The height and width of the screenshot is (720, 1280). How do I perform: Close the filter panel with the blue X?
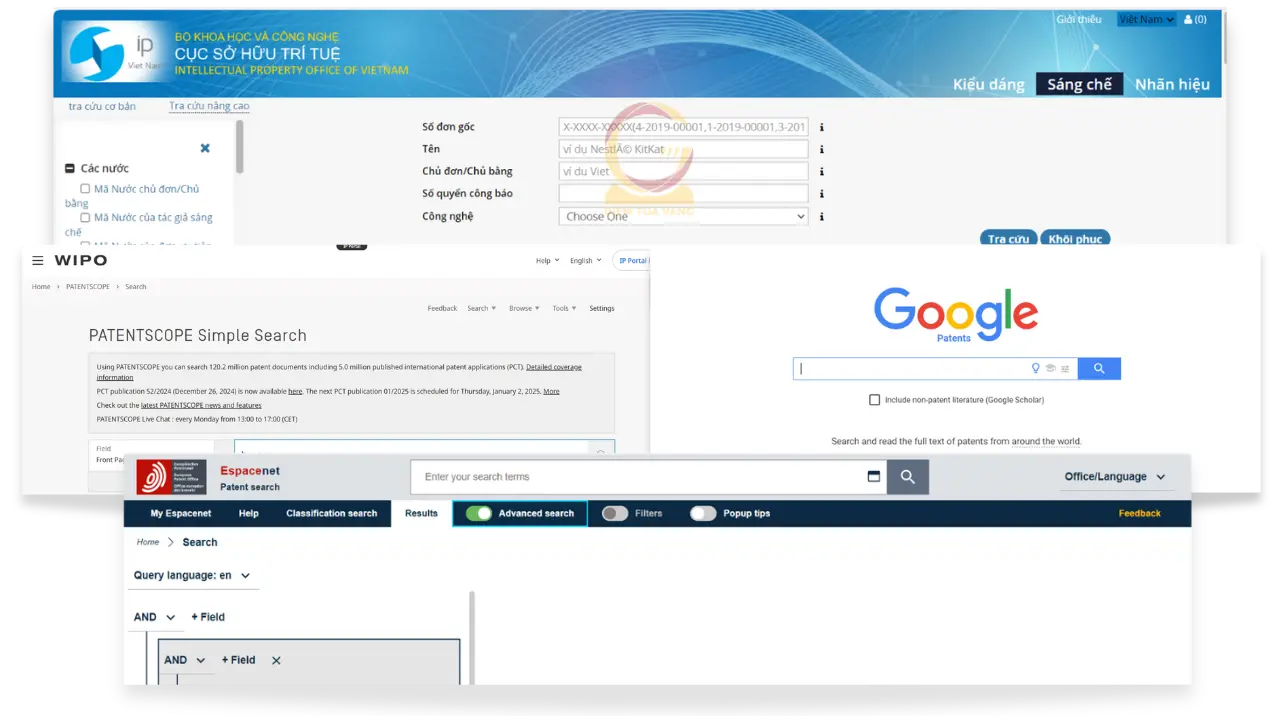pos(205,148)
